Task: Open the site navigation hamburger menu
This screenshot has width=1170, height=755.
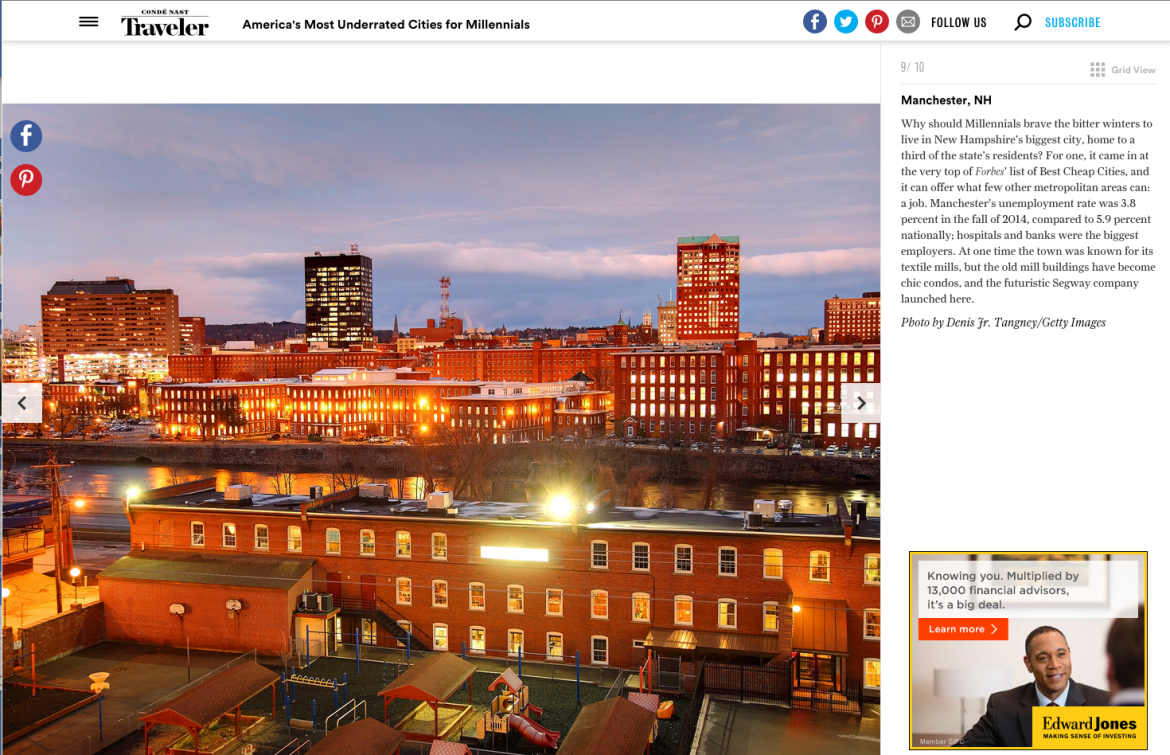Action: 88,20
